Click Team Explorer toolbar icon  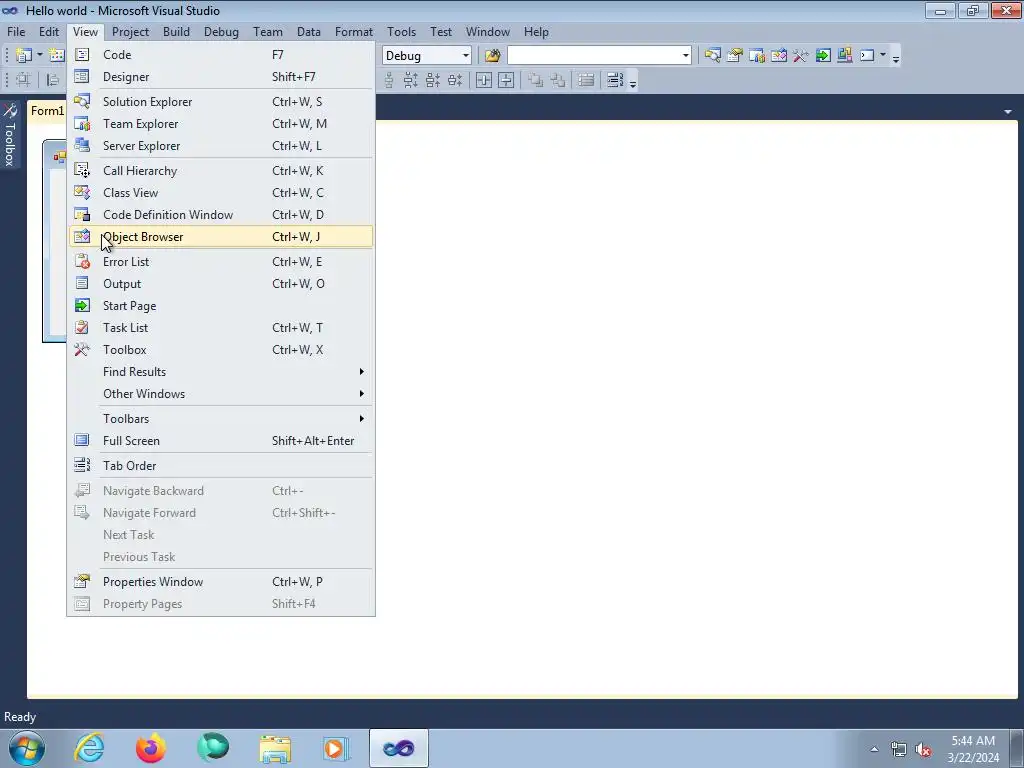757,56
